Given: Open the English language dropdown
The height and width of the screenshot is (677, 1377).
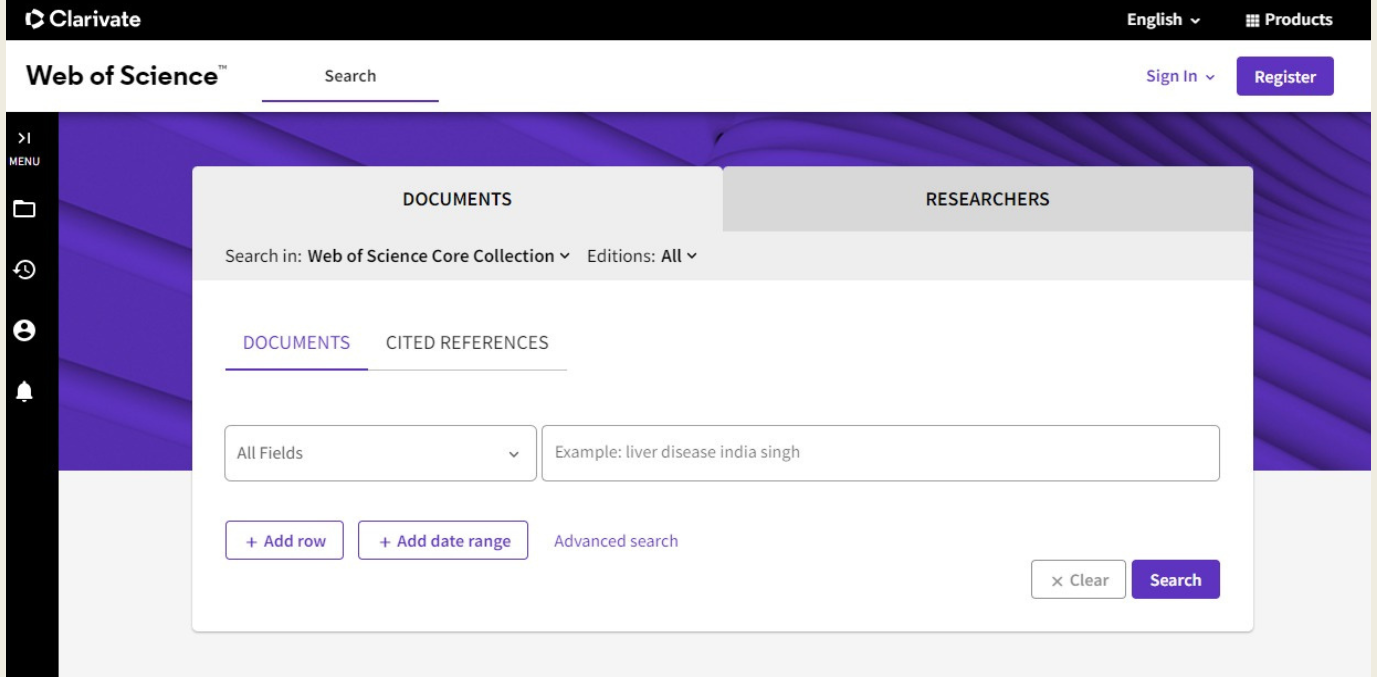Looking at the screenshot, I should coord(1164,20).
